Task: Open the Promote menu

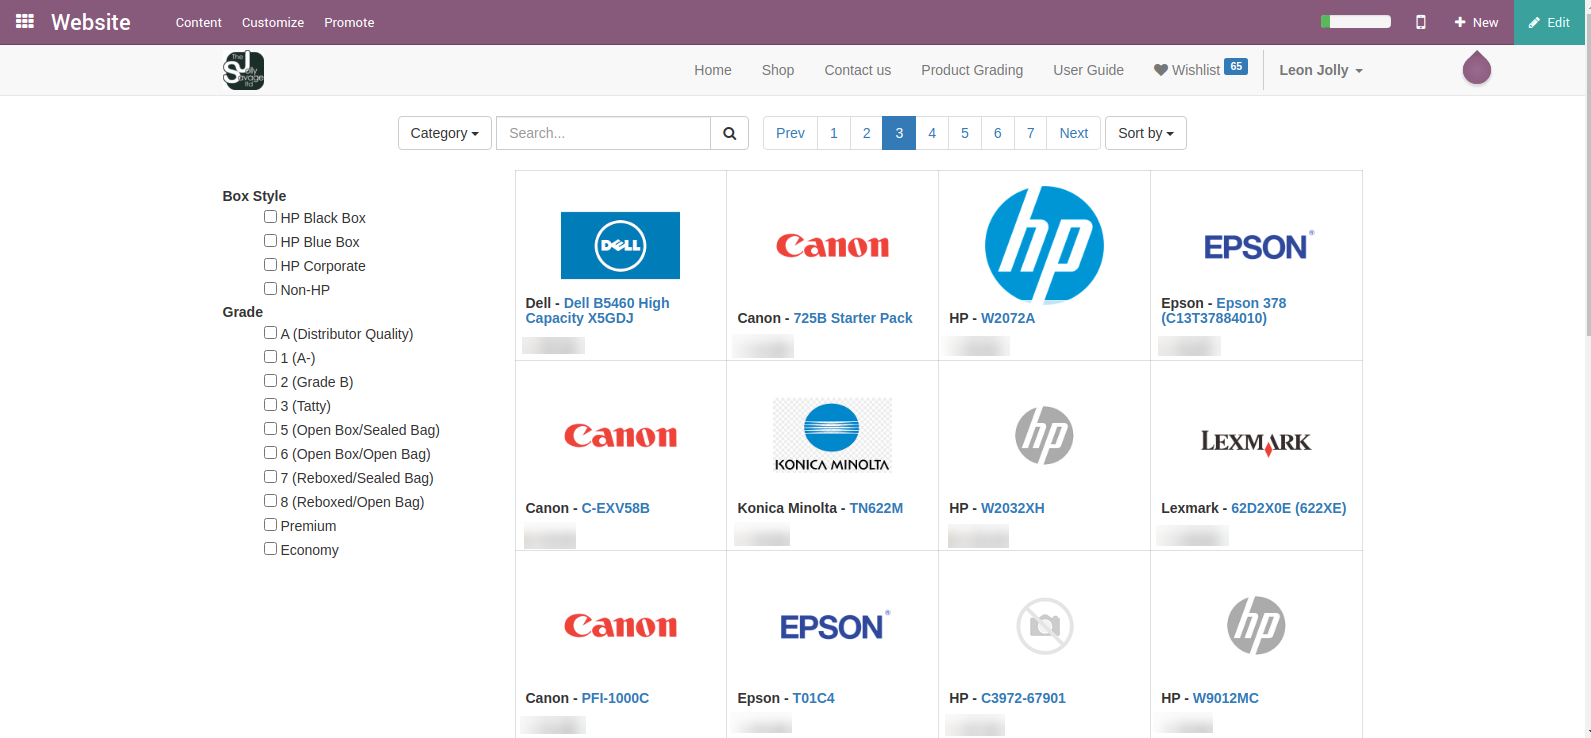Action: point(349,22)
